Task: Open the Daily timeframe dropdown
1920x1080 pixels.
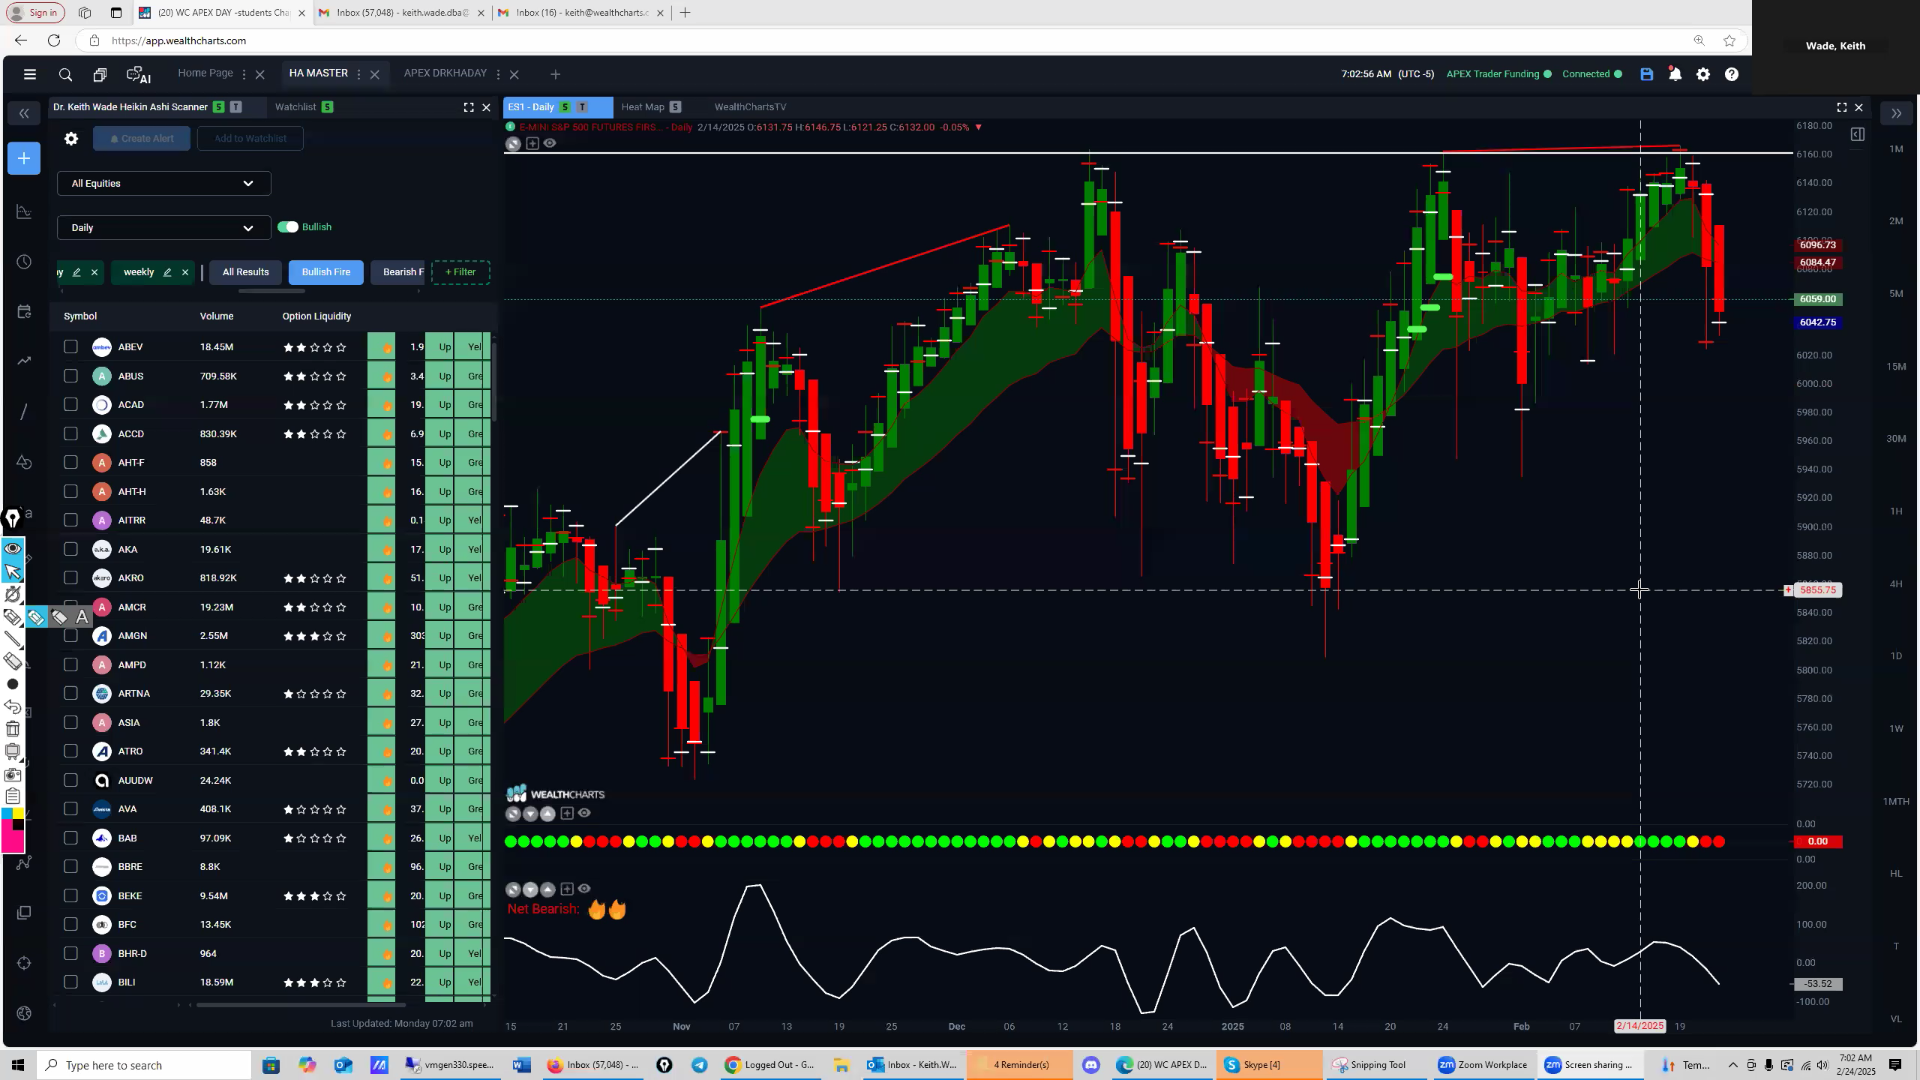Action: coord(164,228)
